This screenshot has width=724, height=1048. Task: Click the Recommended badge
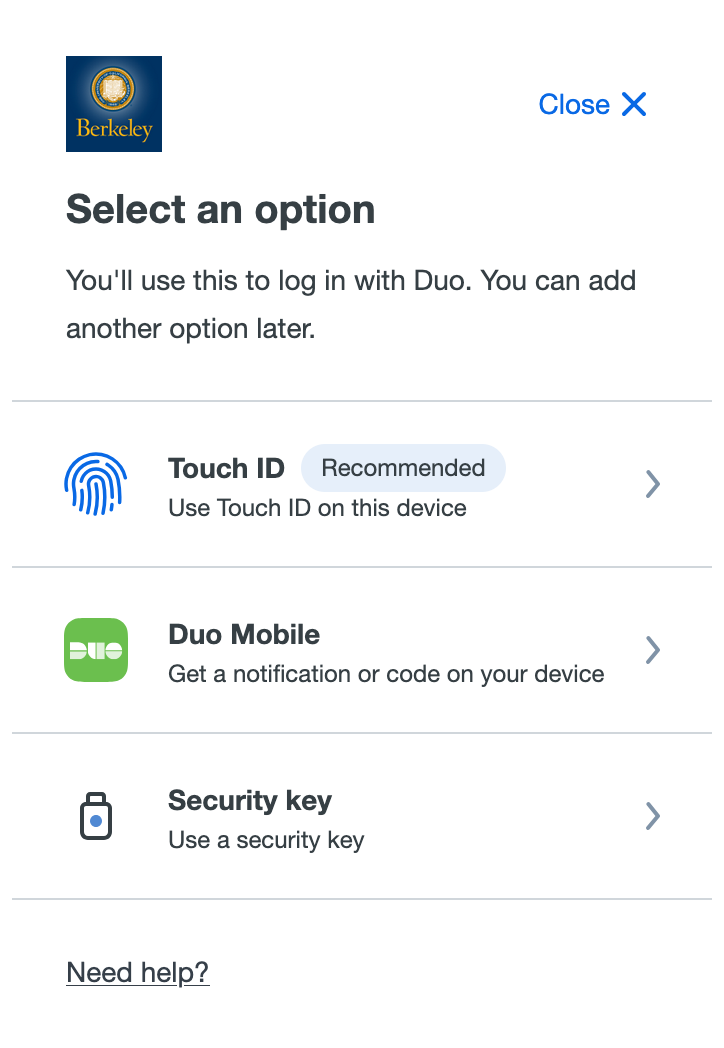pyautogui.click(x=403, y=468)
